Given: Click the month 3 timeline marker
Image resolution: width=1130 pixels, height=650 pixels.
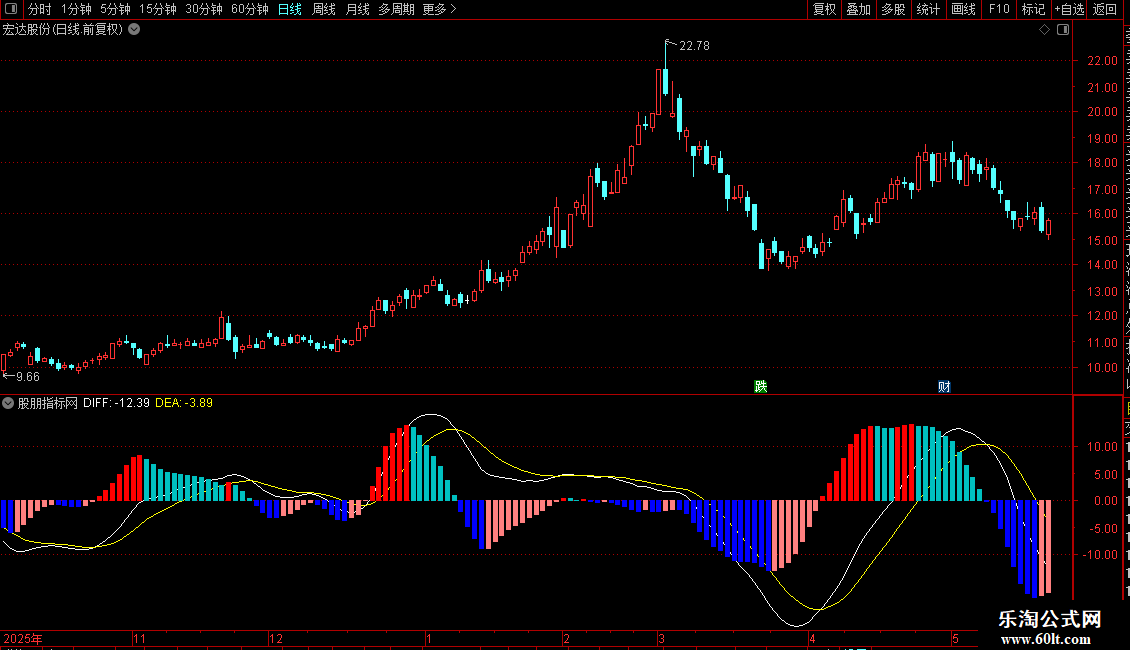Looking at the screenshot, I should 661,638.
